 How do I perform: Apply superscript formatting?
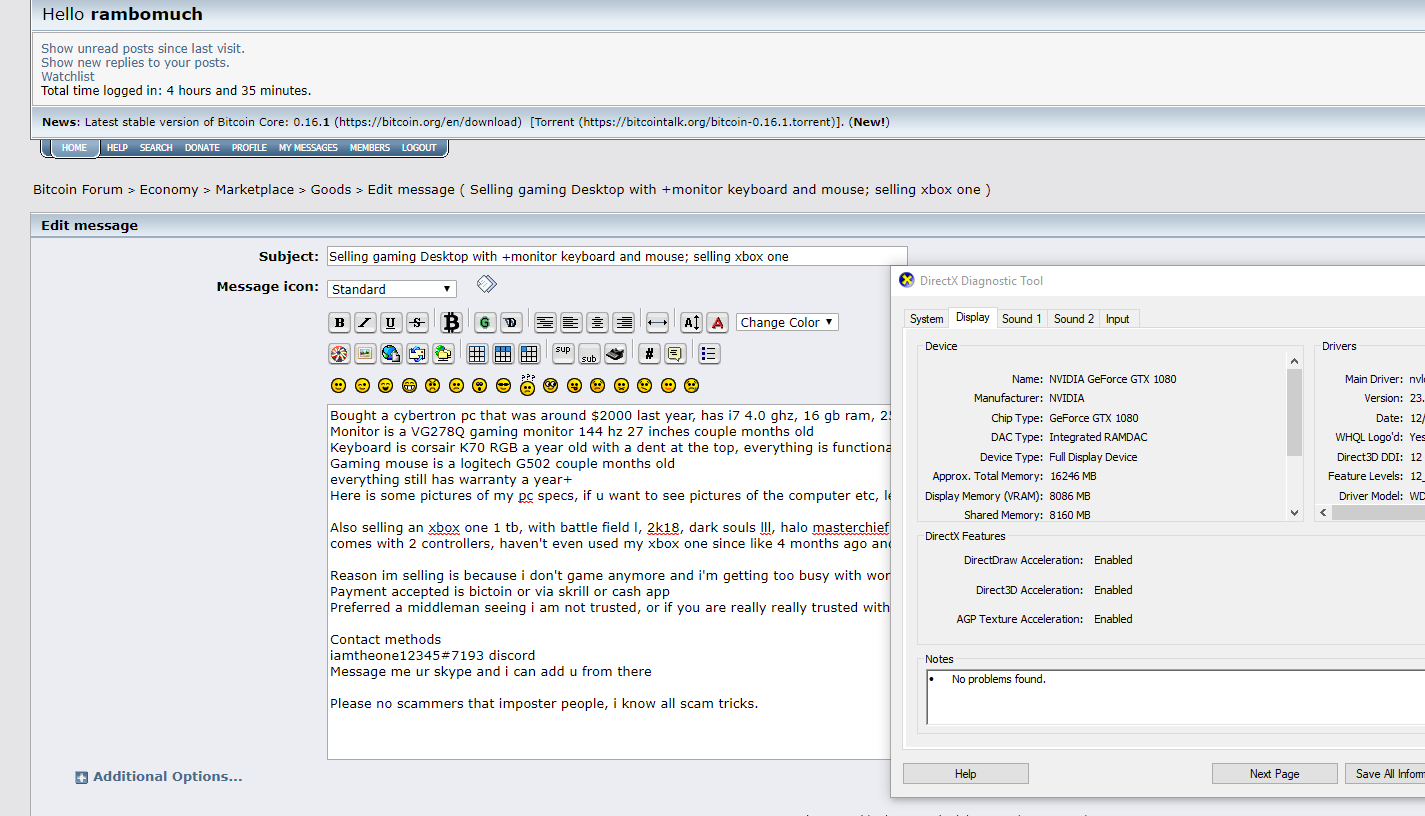[563, 353]
